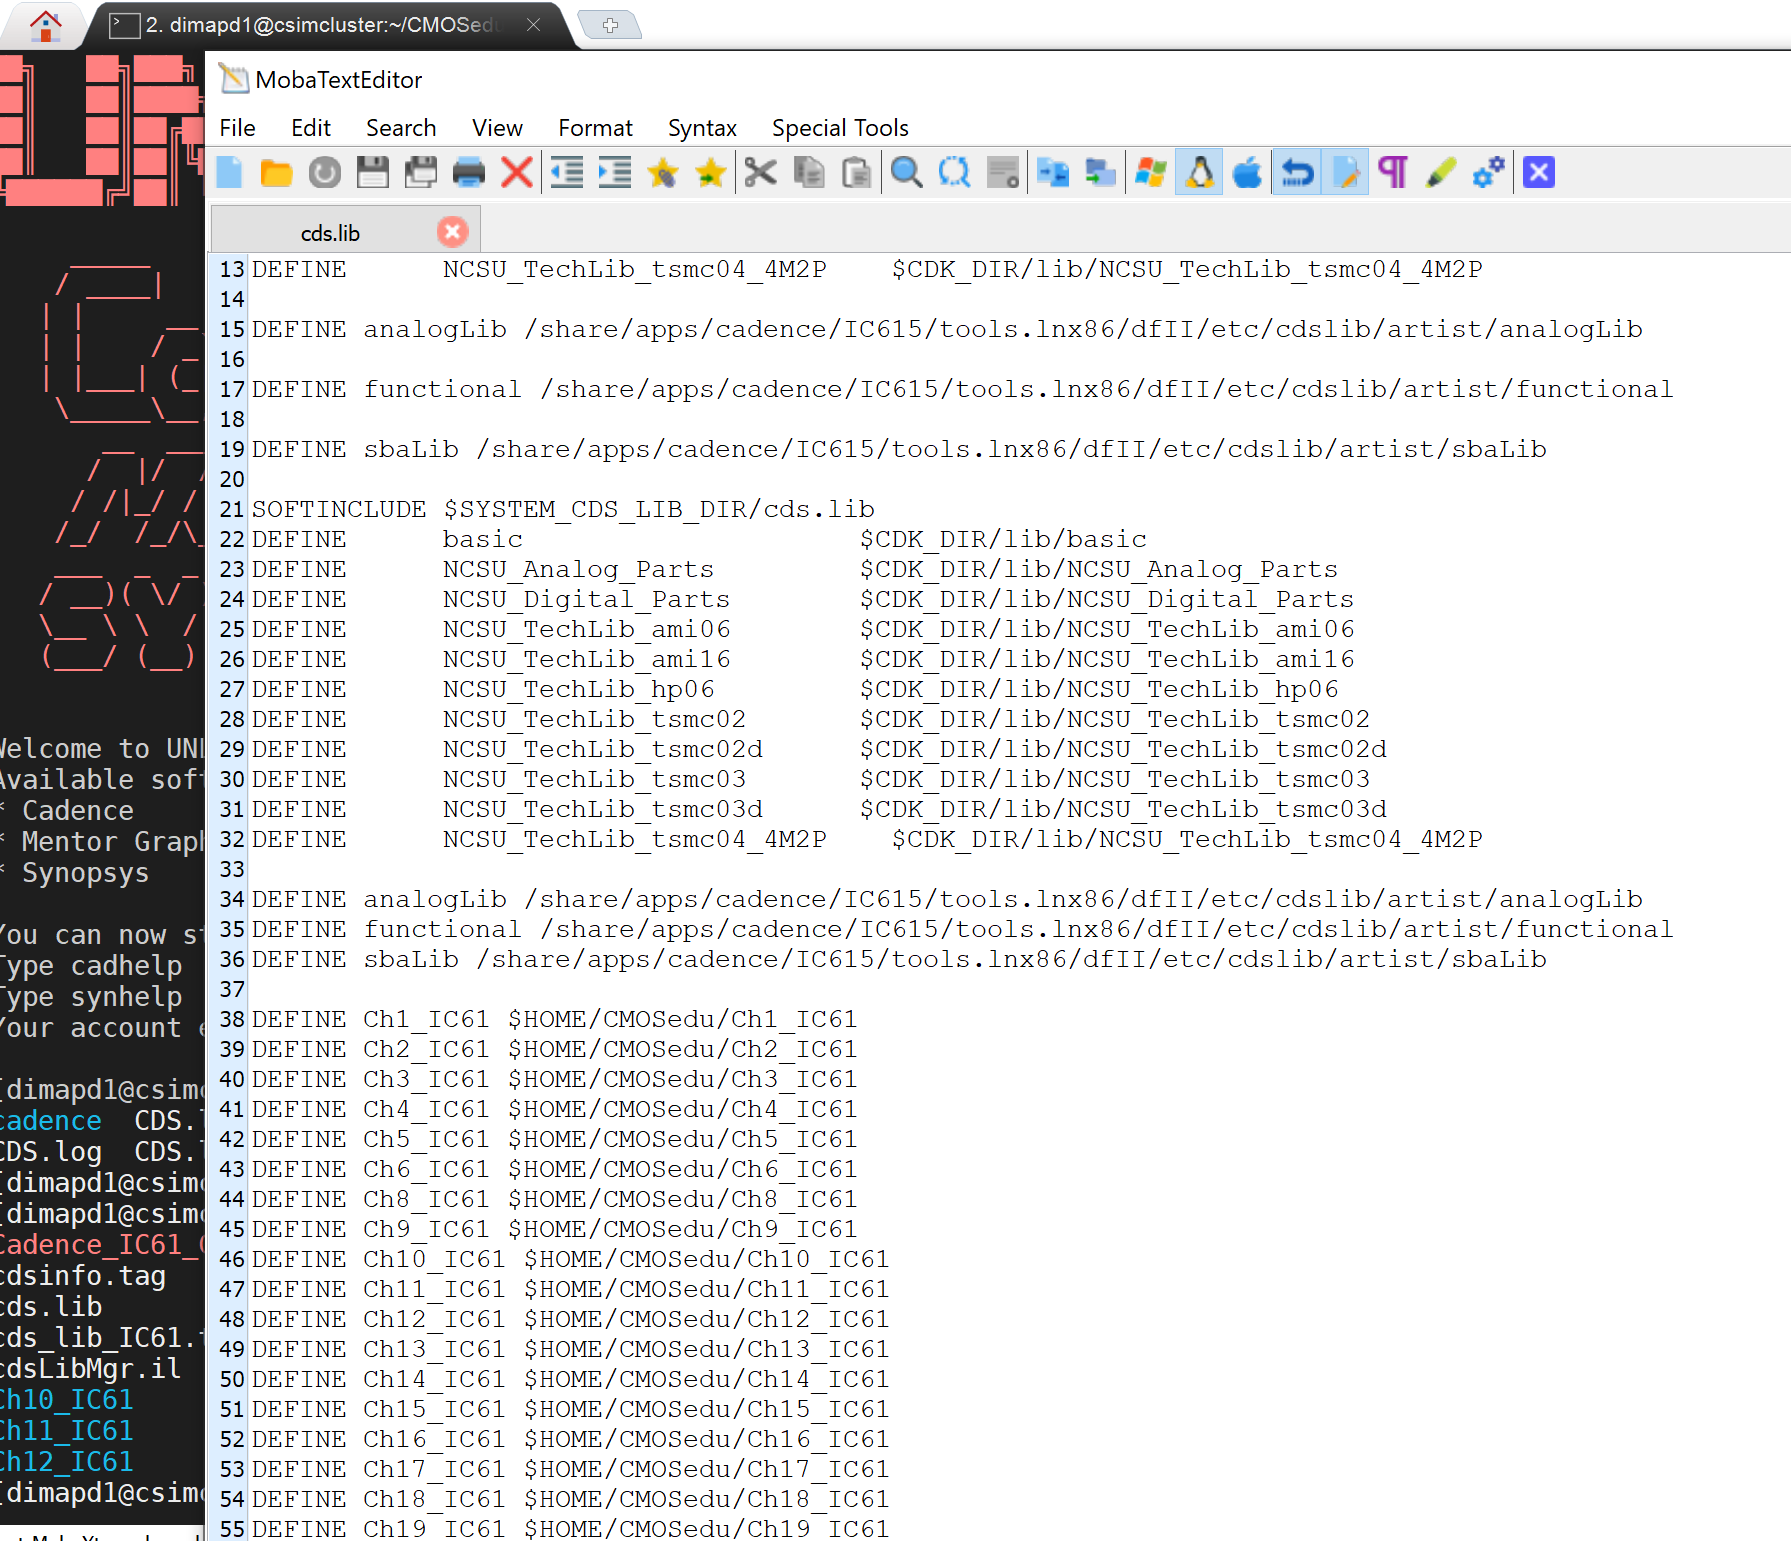
Task: Save the file using the floppy disk icon
Action: click(372, 173)
